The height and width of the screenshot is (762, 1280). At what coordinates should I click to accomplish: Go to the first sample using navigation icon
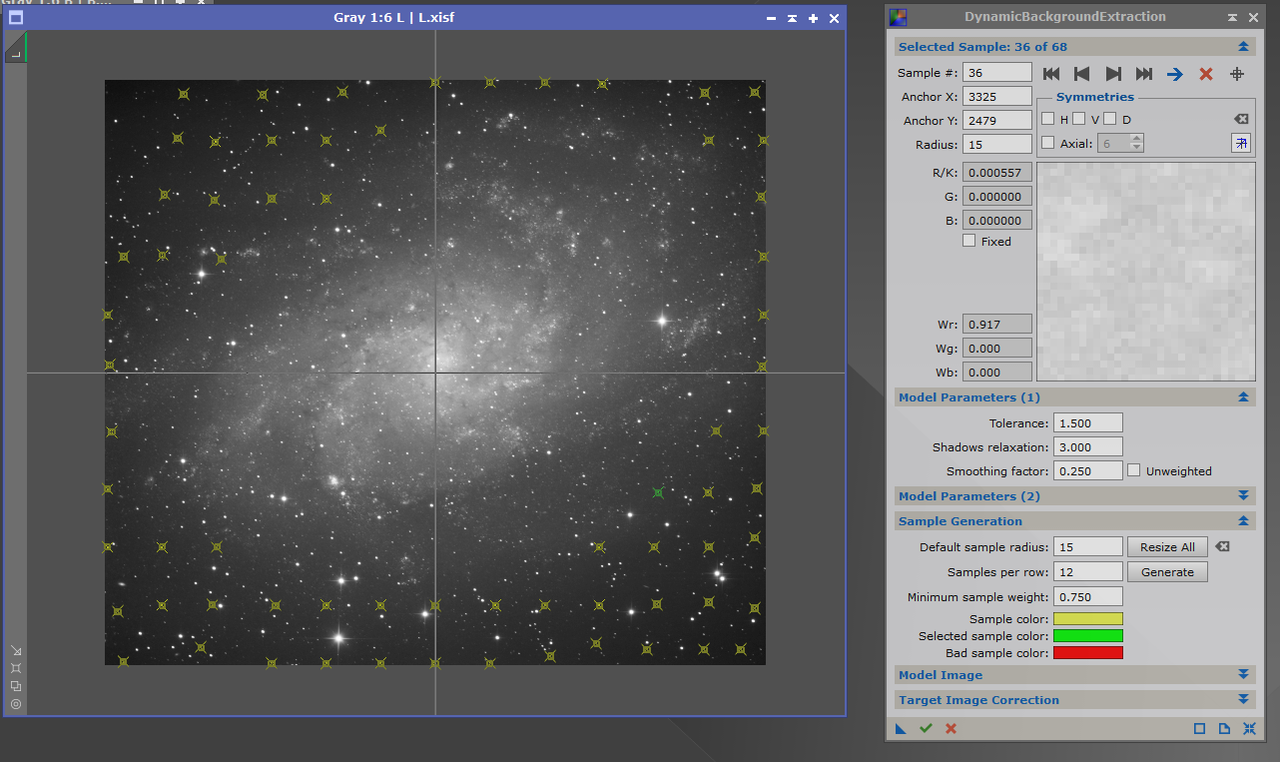click(x=1051, y=73)
